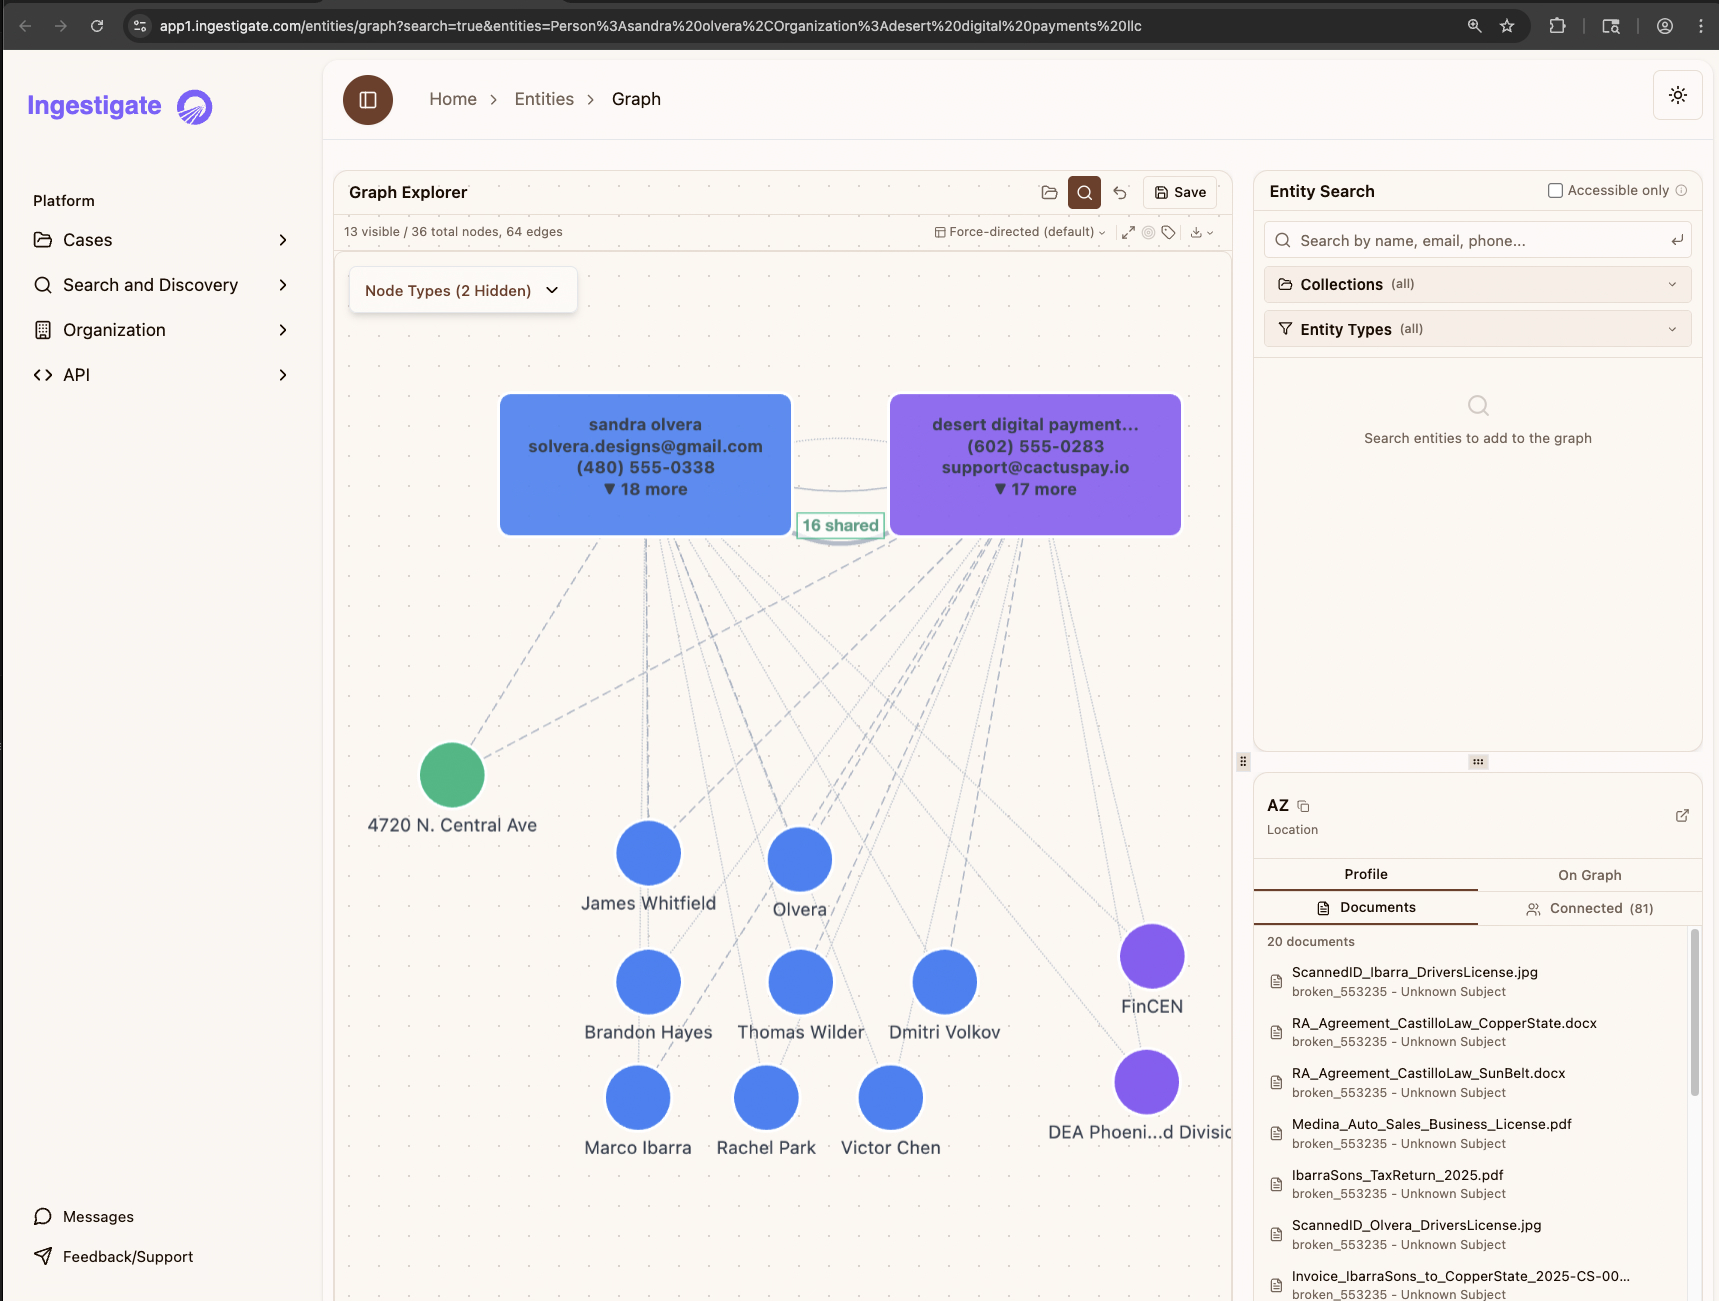The image size is (1719, 1301).
Task: Click the vertical panel splitter handle
Action: point(1243,761)
